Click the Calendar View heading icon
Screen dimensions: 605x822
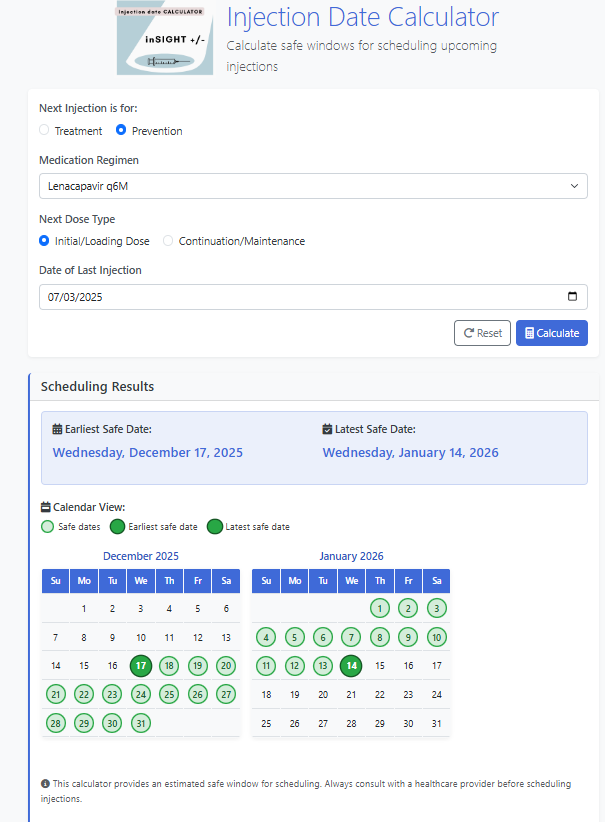pyautogui.click(x=46, y=507)
